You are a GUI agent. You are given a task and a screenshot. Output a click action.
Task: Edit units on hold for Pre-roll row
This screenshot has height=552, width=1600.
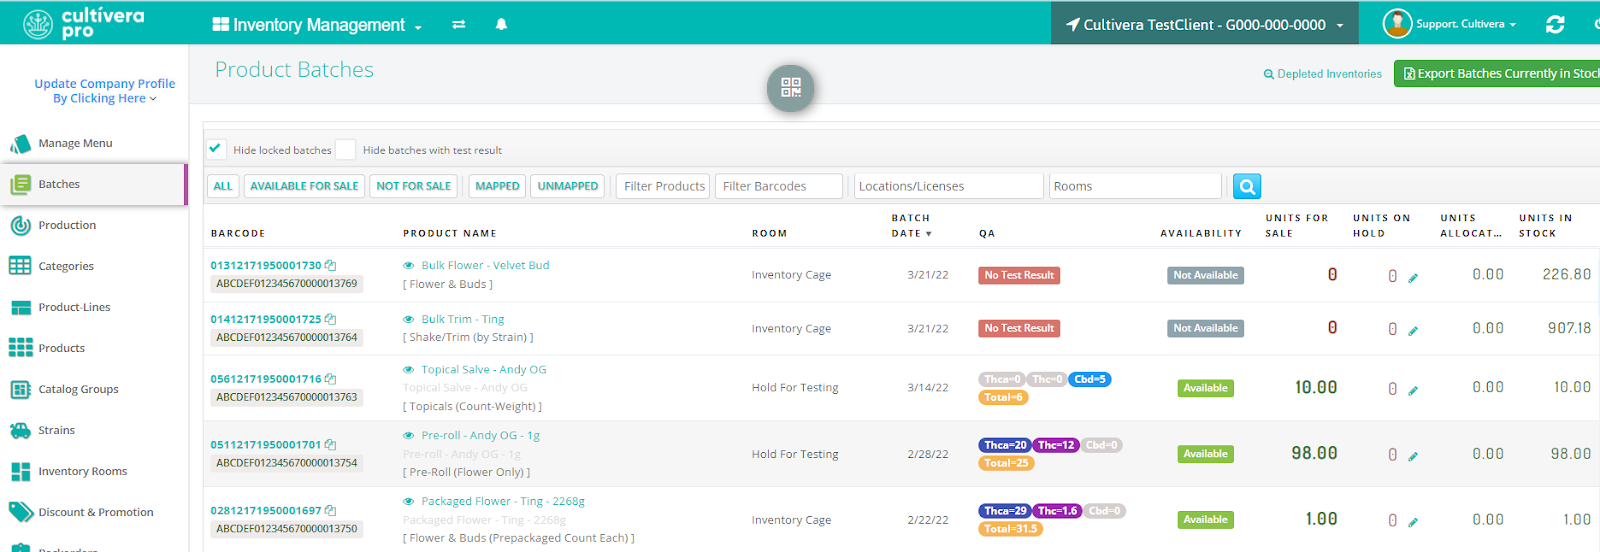click(x=1413, y=457)
